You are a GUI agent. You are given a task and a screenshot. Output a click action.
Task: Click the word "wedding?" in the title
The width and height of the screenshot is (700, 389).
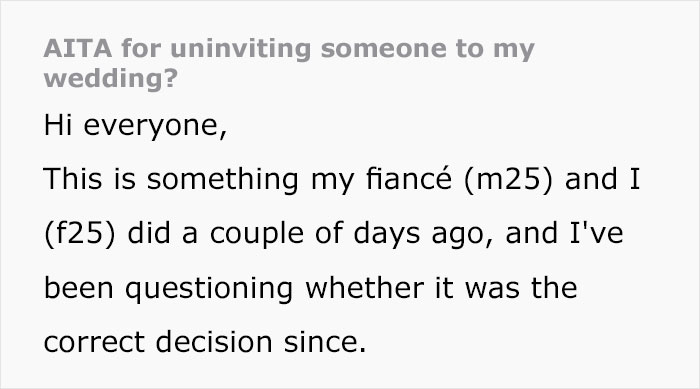[x=111, y=79]
